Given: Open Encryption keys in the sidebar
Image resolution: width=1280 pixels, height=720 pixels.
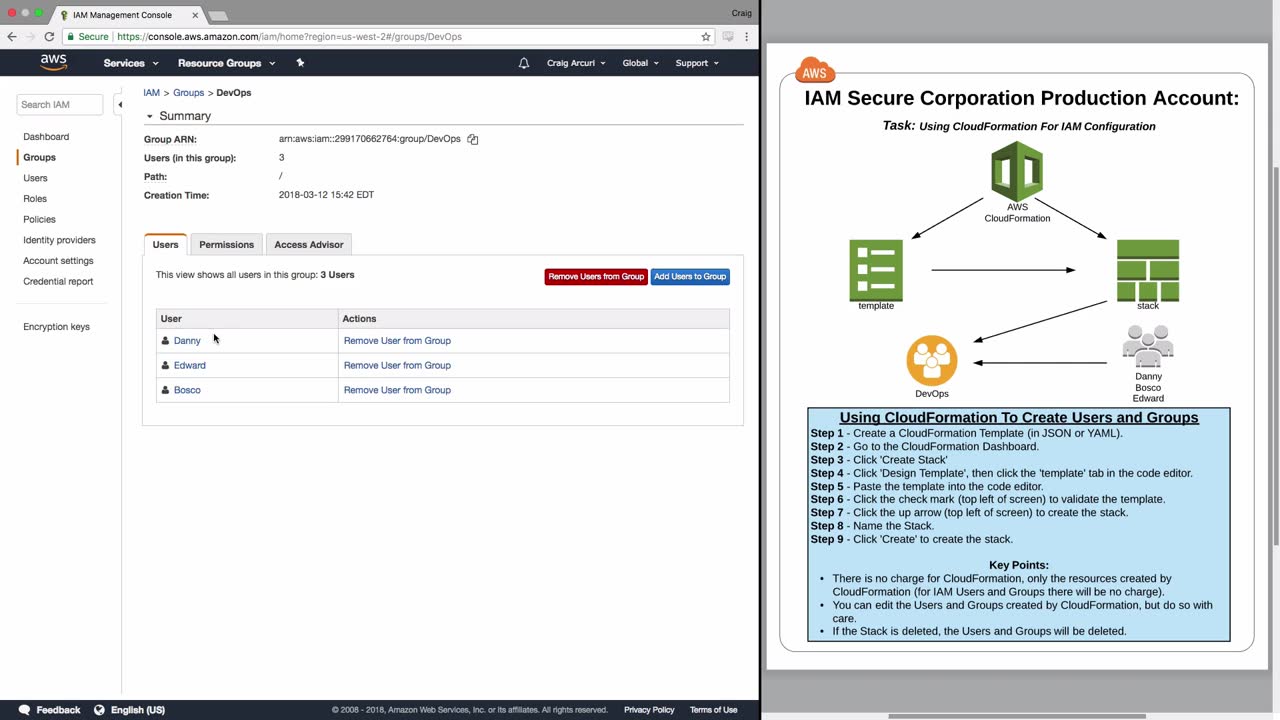Looking at the screenshot, I should (x=56, y=327).
